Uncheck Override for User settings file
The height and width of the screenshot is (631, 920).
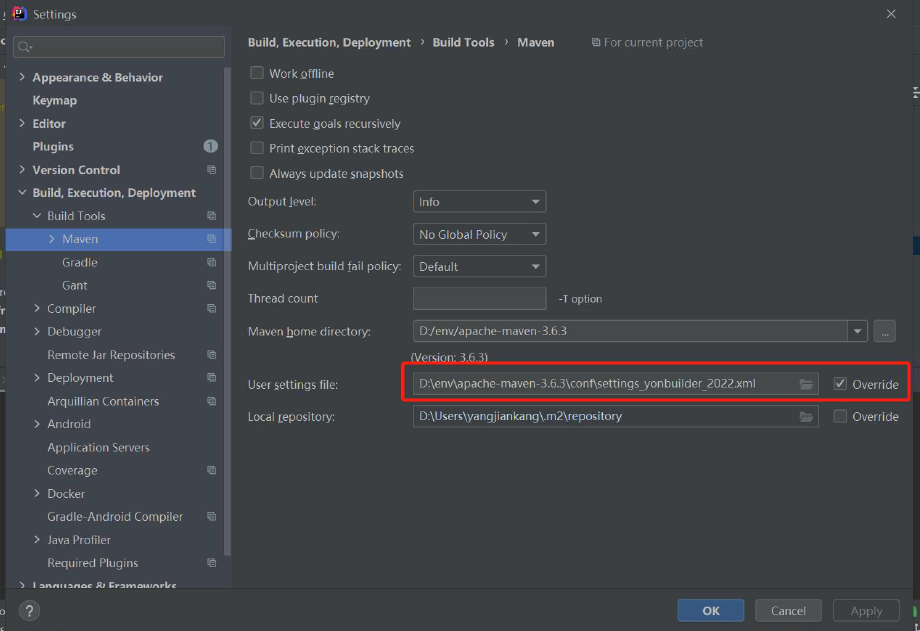(x=840, y=384)
